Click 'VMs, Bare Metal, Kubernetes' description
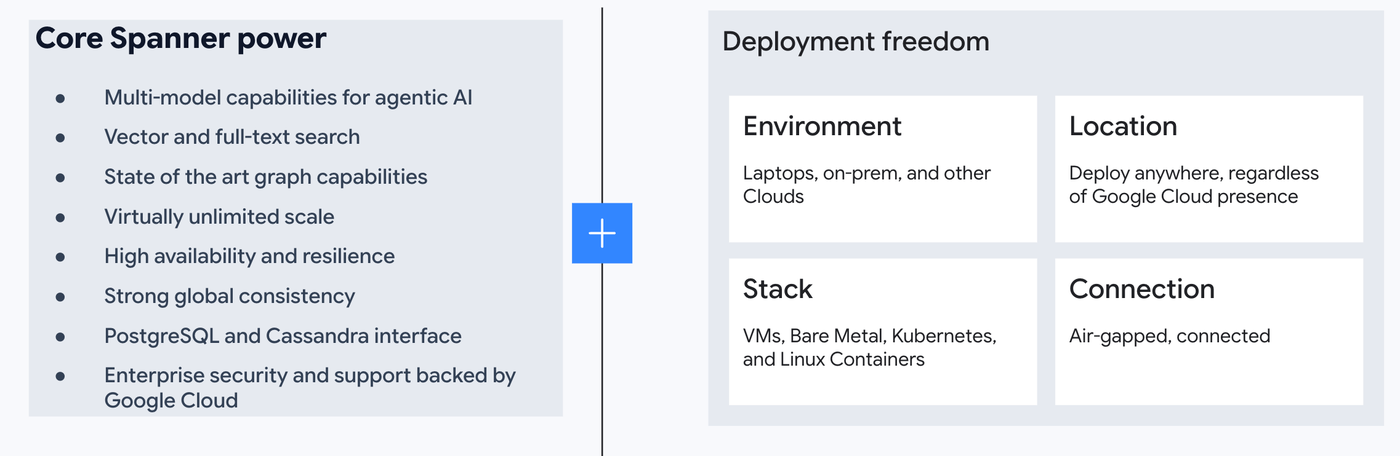Screen dimensions: 1400x456 [870, 347]
